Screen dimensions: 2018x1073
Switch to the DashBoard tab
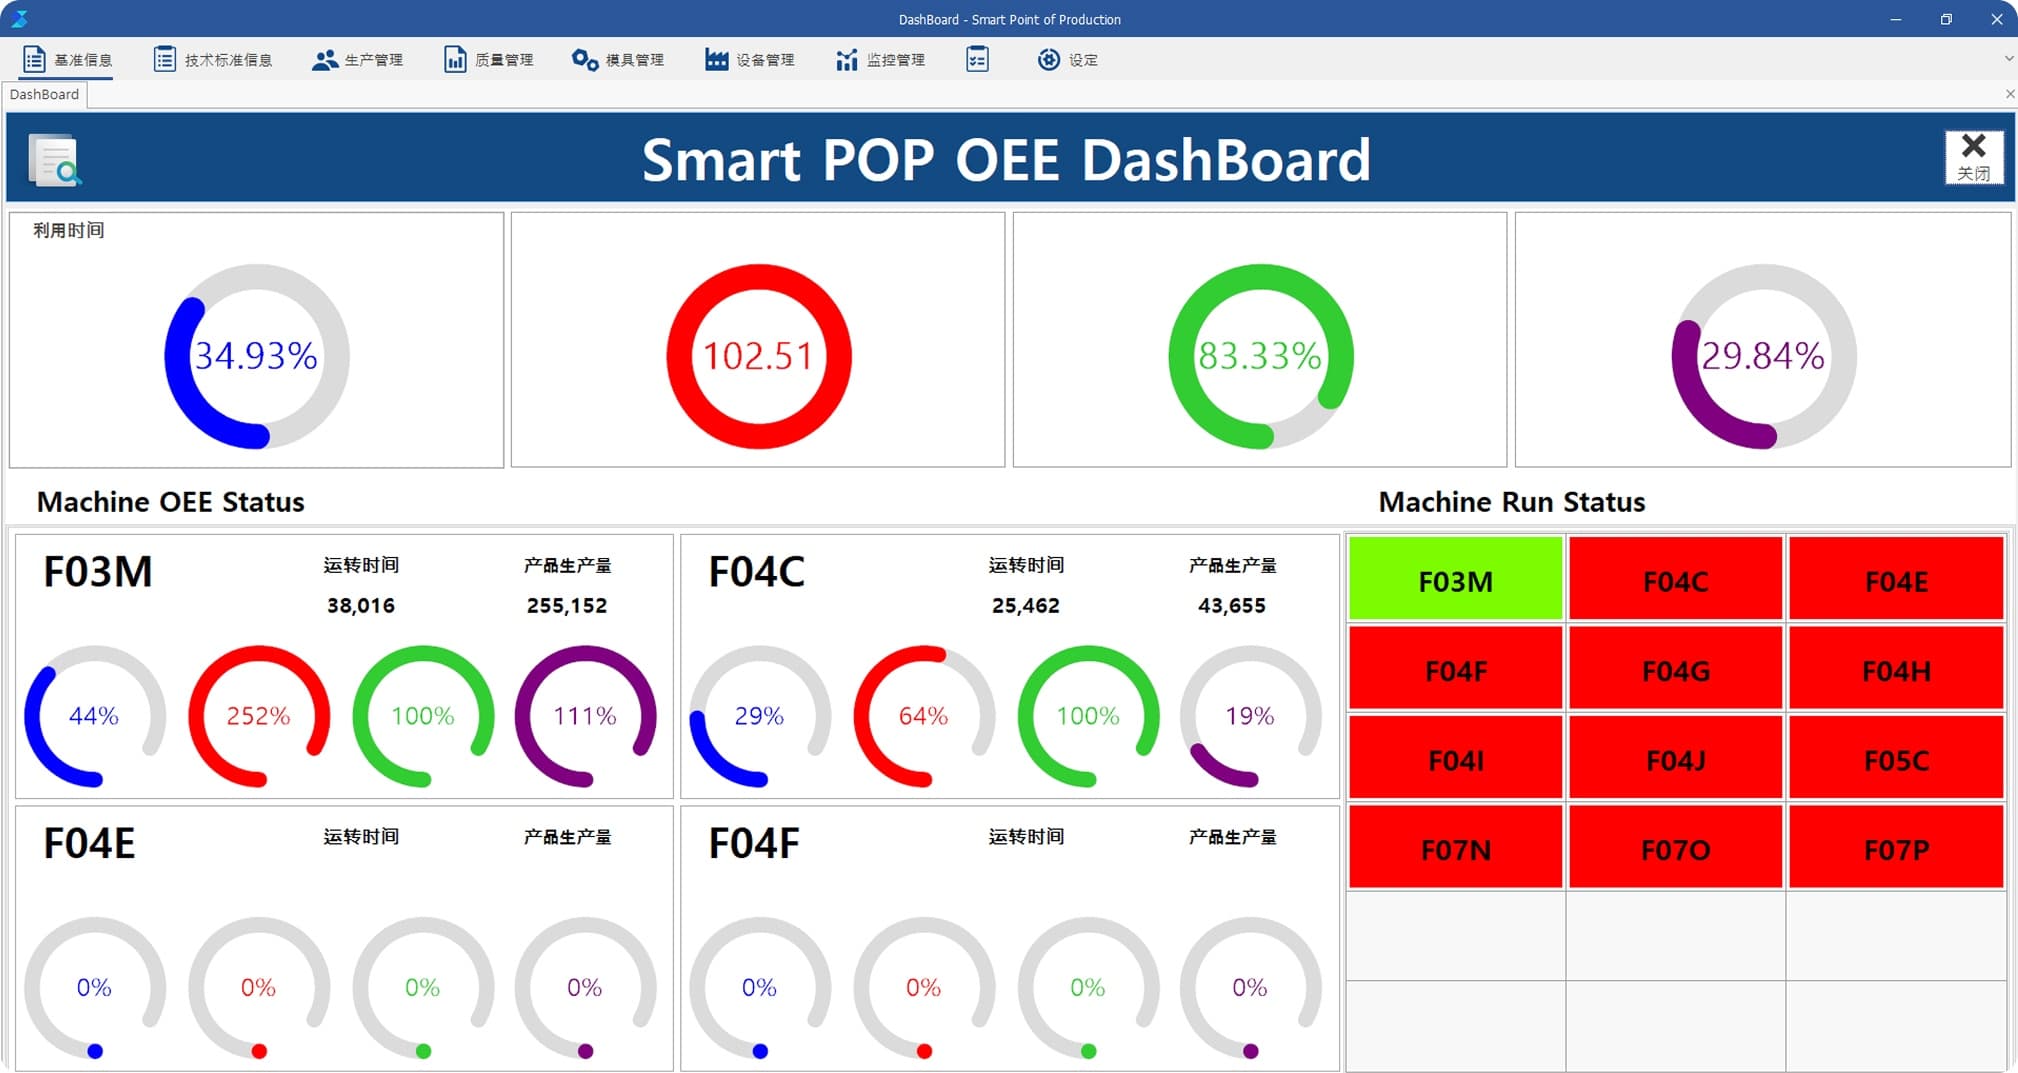pyautogui.click(x=44, y=93)
